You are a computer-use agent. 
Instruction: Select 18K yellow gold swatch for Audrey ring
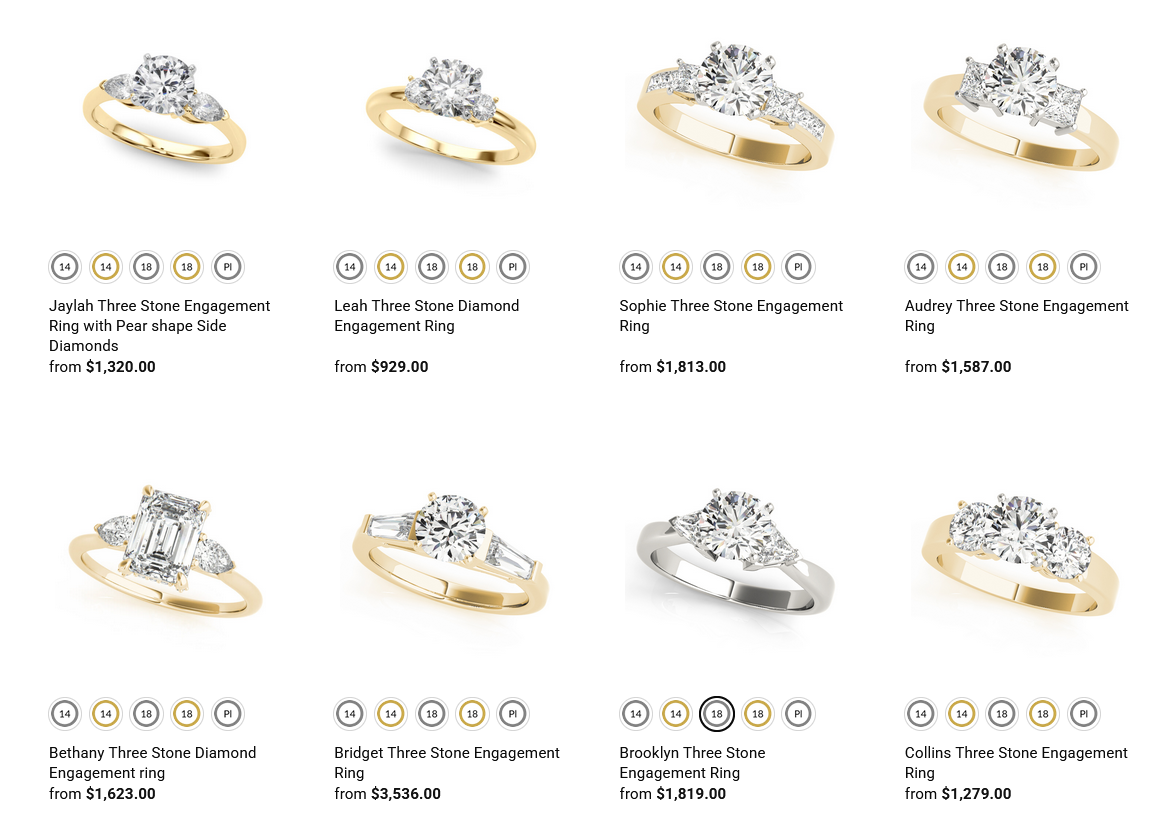(x=1042, y=266)
